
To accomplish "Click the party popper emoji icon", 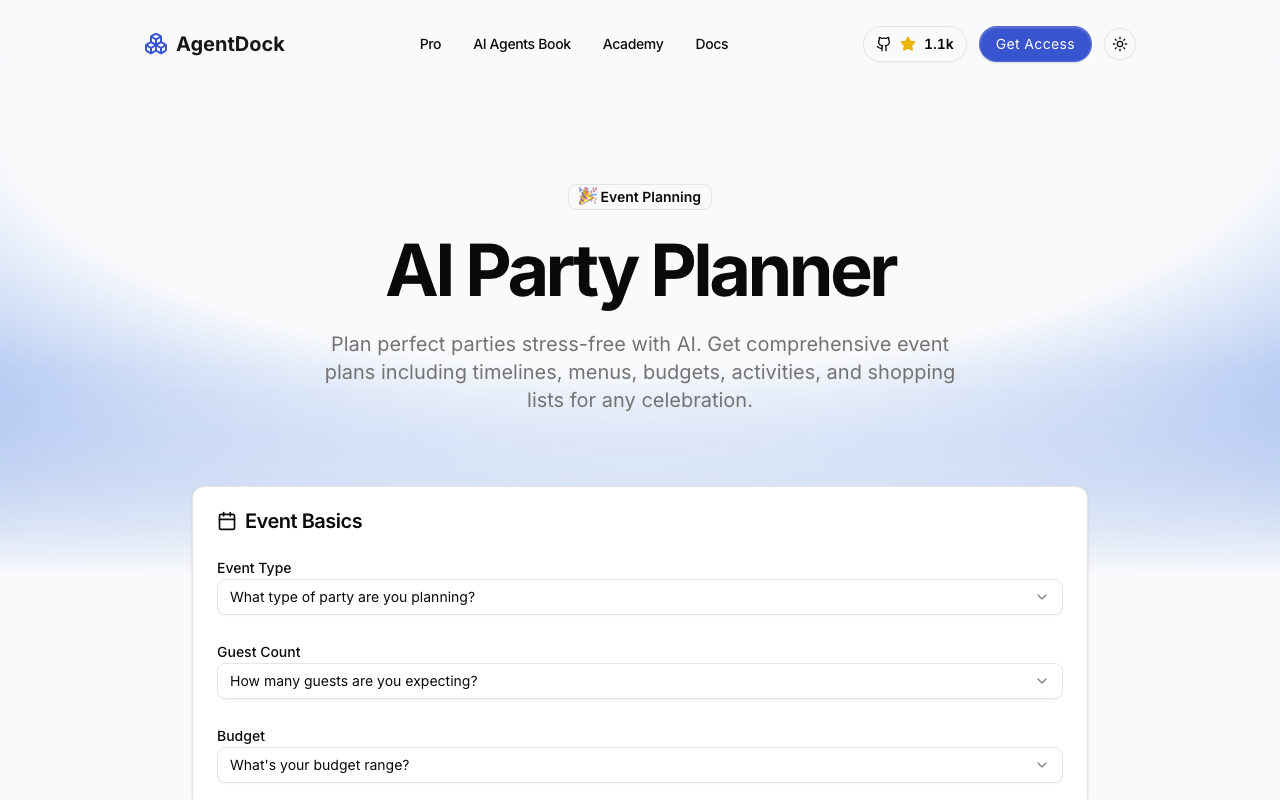I will 588,196.
